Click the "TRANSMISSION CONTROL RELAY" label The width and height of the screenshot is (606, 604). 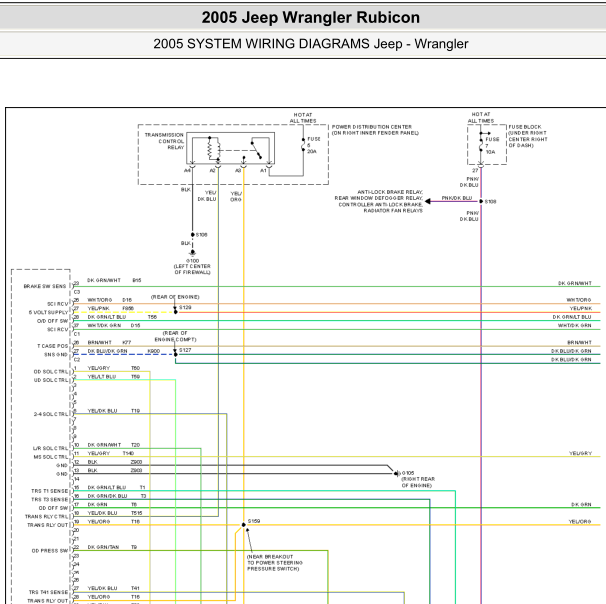coord(164,141)
